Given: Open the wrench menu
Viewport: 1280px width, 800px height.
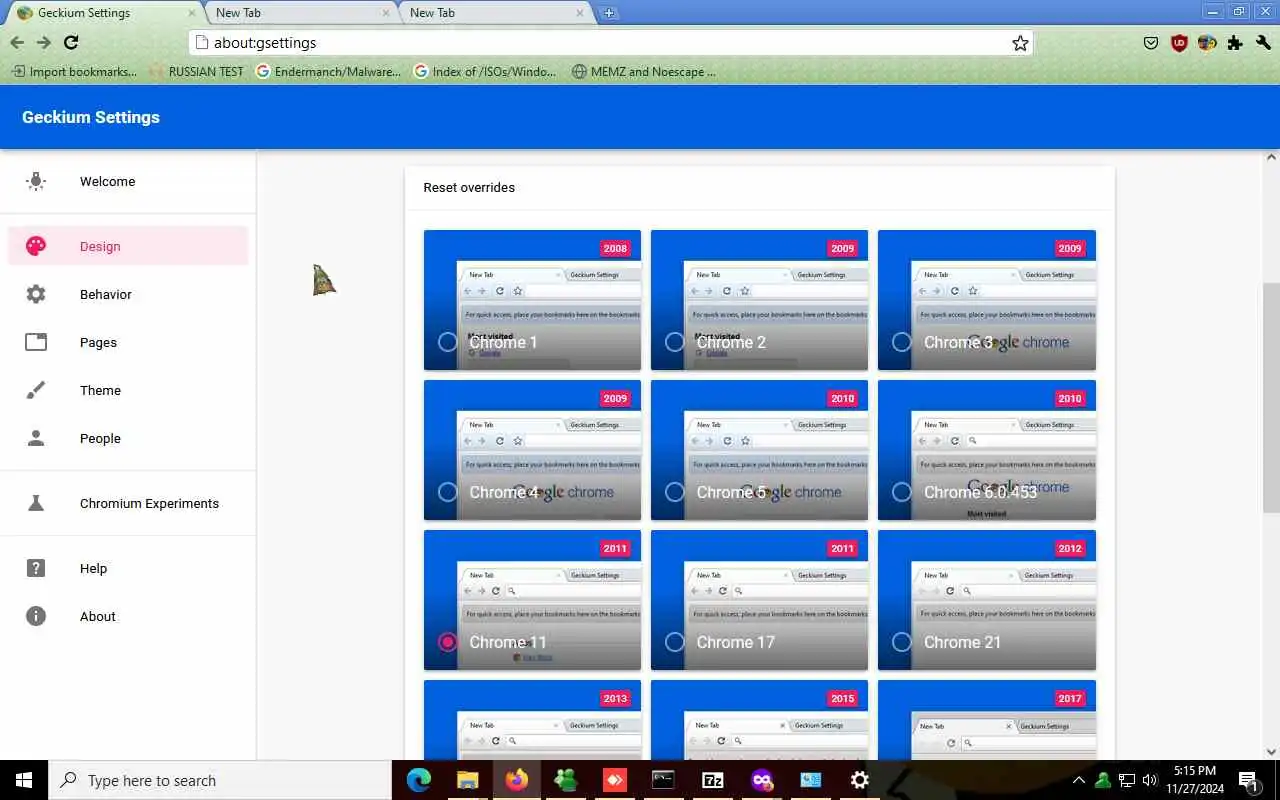Looking at the screenshot, I should 1263,43.
